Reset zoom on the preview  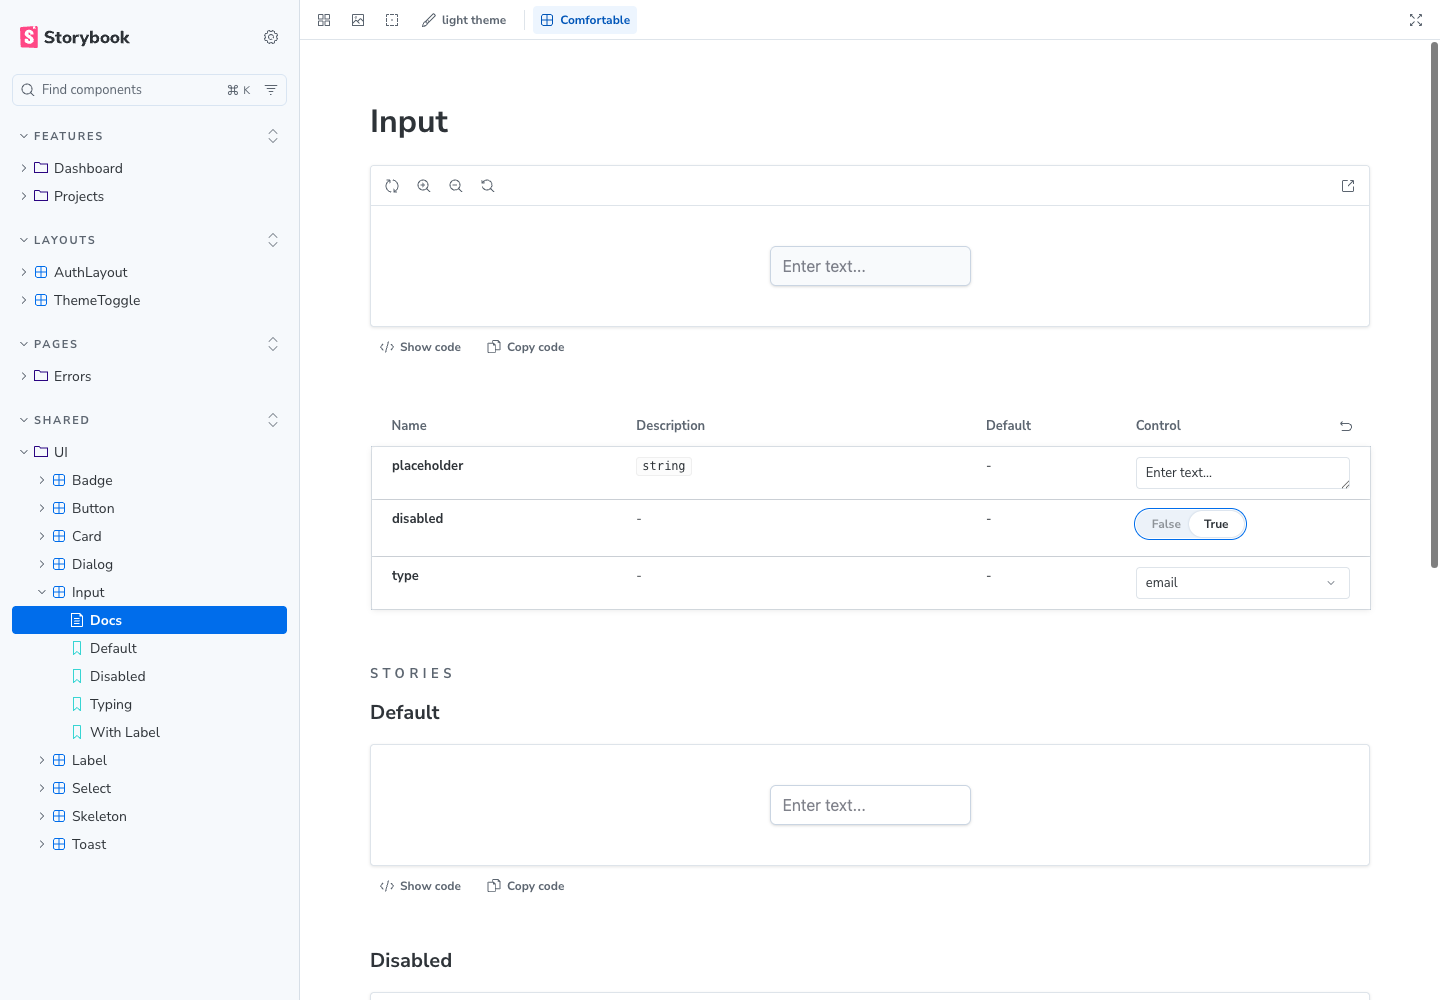[488, 186]
